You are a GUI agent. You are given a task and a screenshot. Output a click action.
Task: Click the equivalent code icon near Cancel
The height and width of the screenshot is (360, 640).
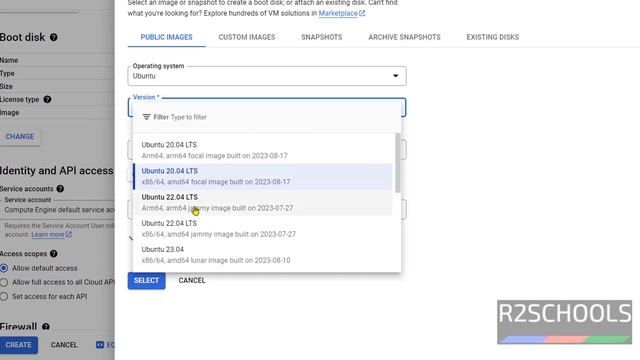click(100, 345)
